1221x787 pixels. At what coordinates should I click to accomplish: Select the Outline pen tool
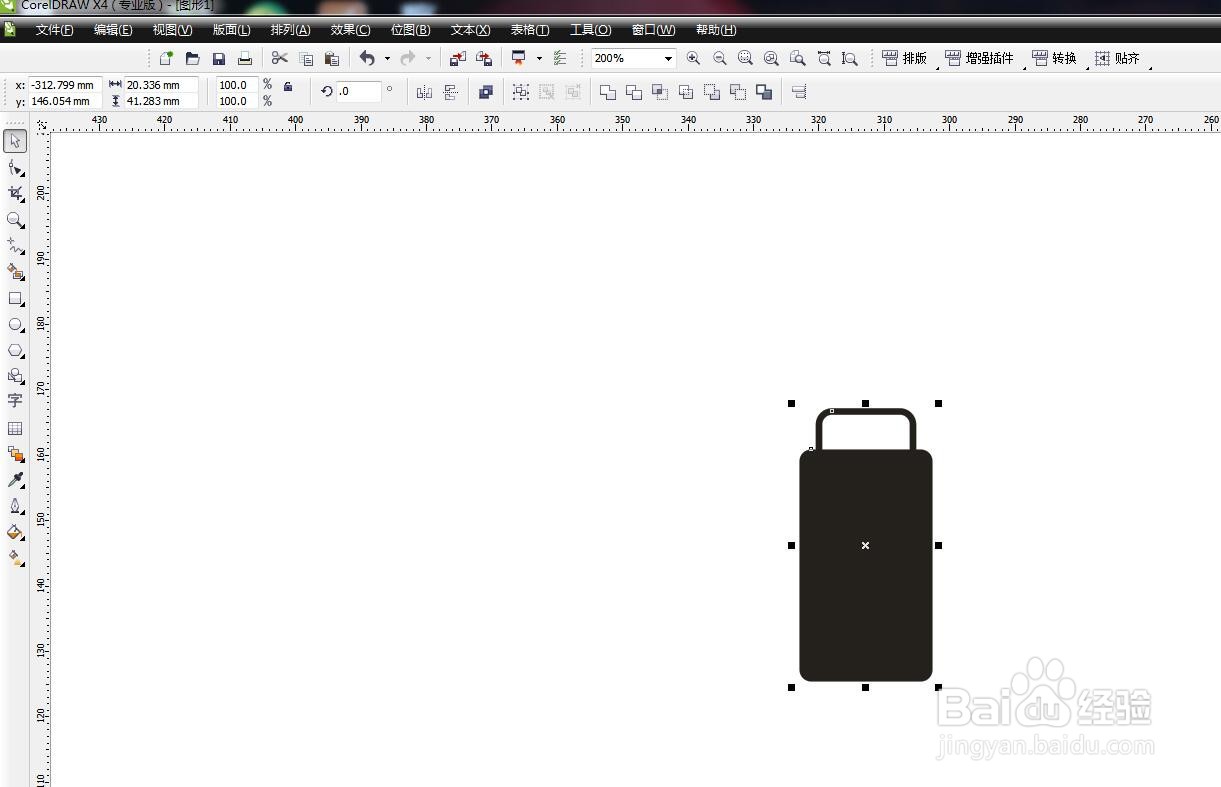(x=15, y=506)
